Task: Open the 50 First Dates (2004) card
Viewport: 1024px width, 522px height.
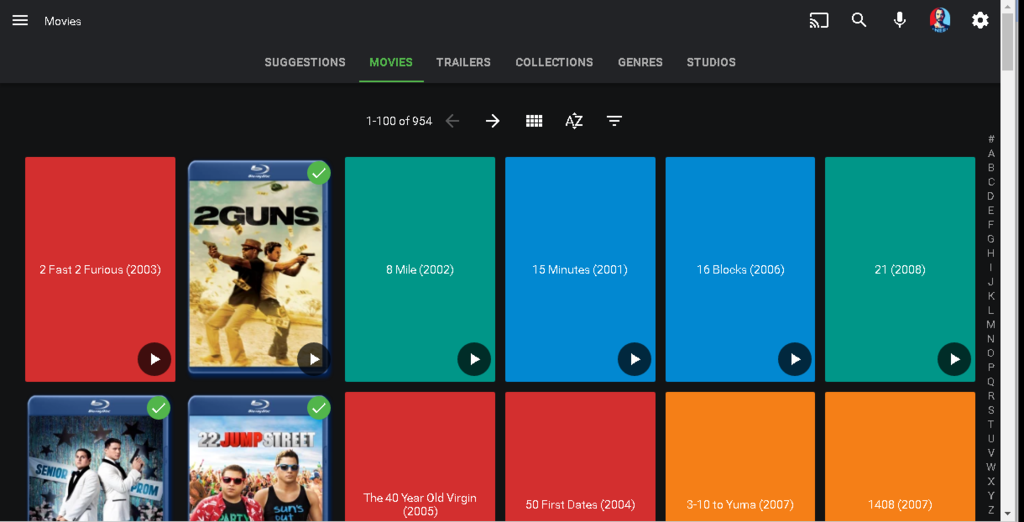Action: [580, 470]
